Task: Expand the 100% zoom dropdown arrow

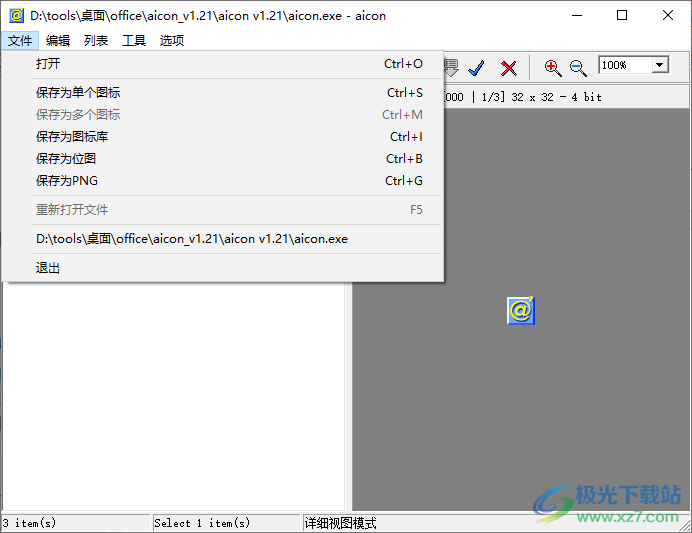Action: pyautogui.click(x=659, y=65)
